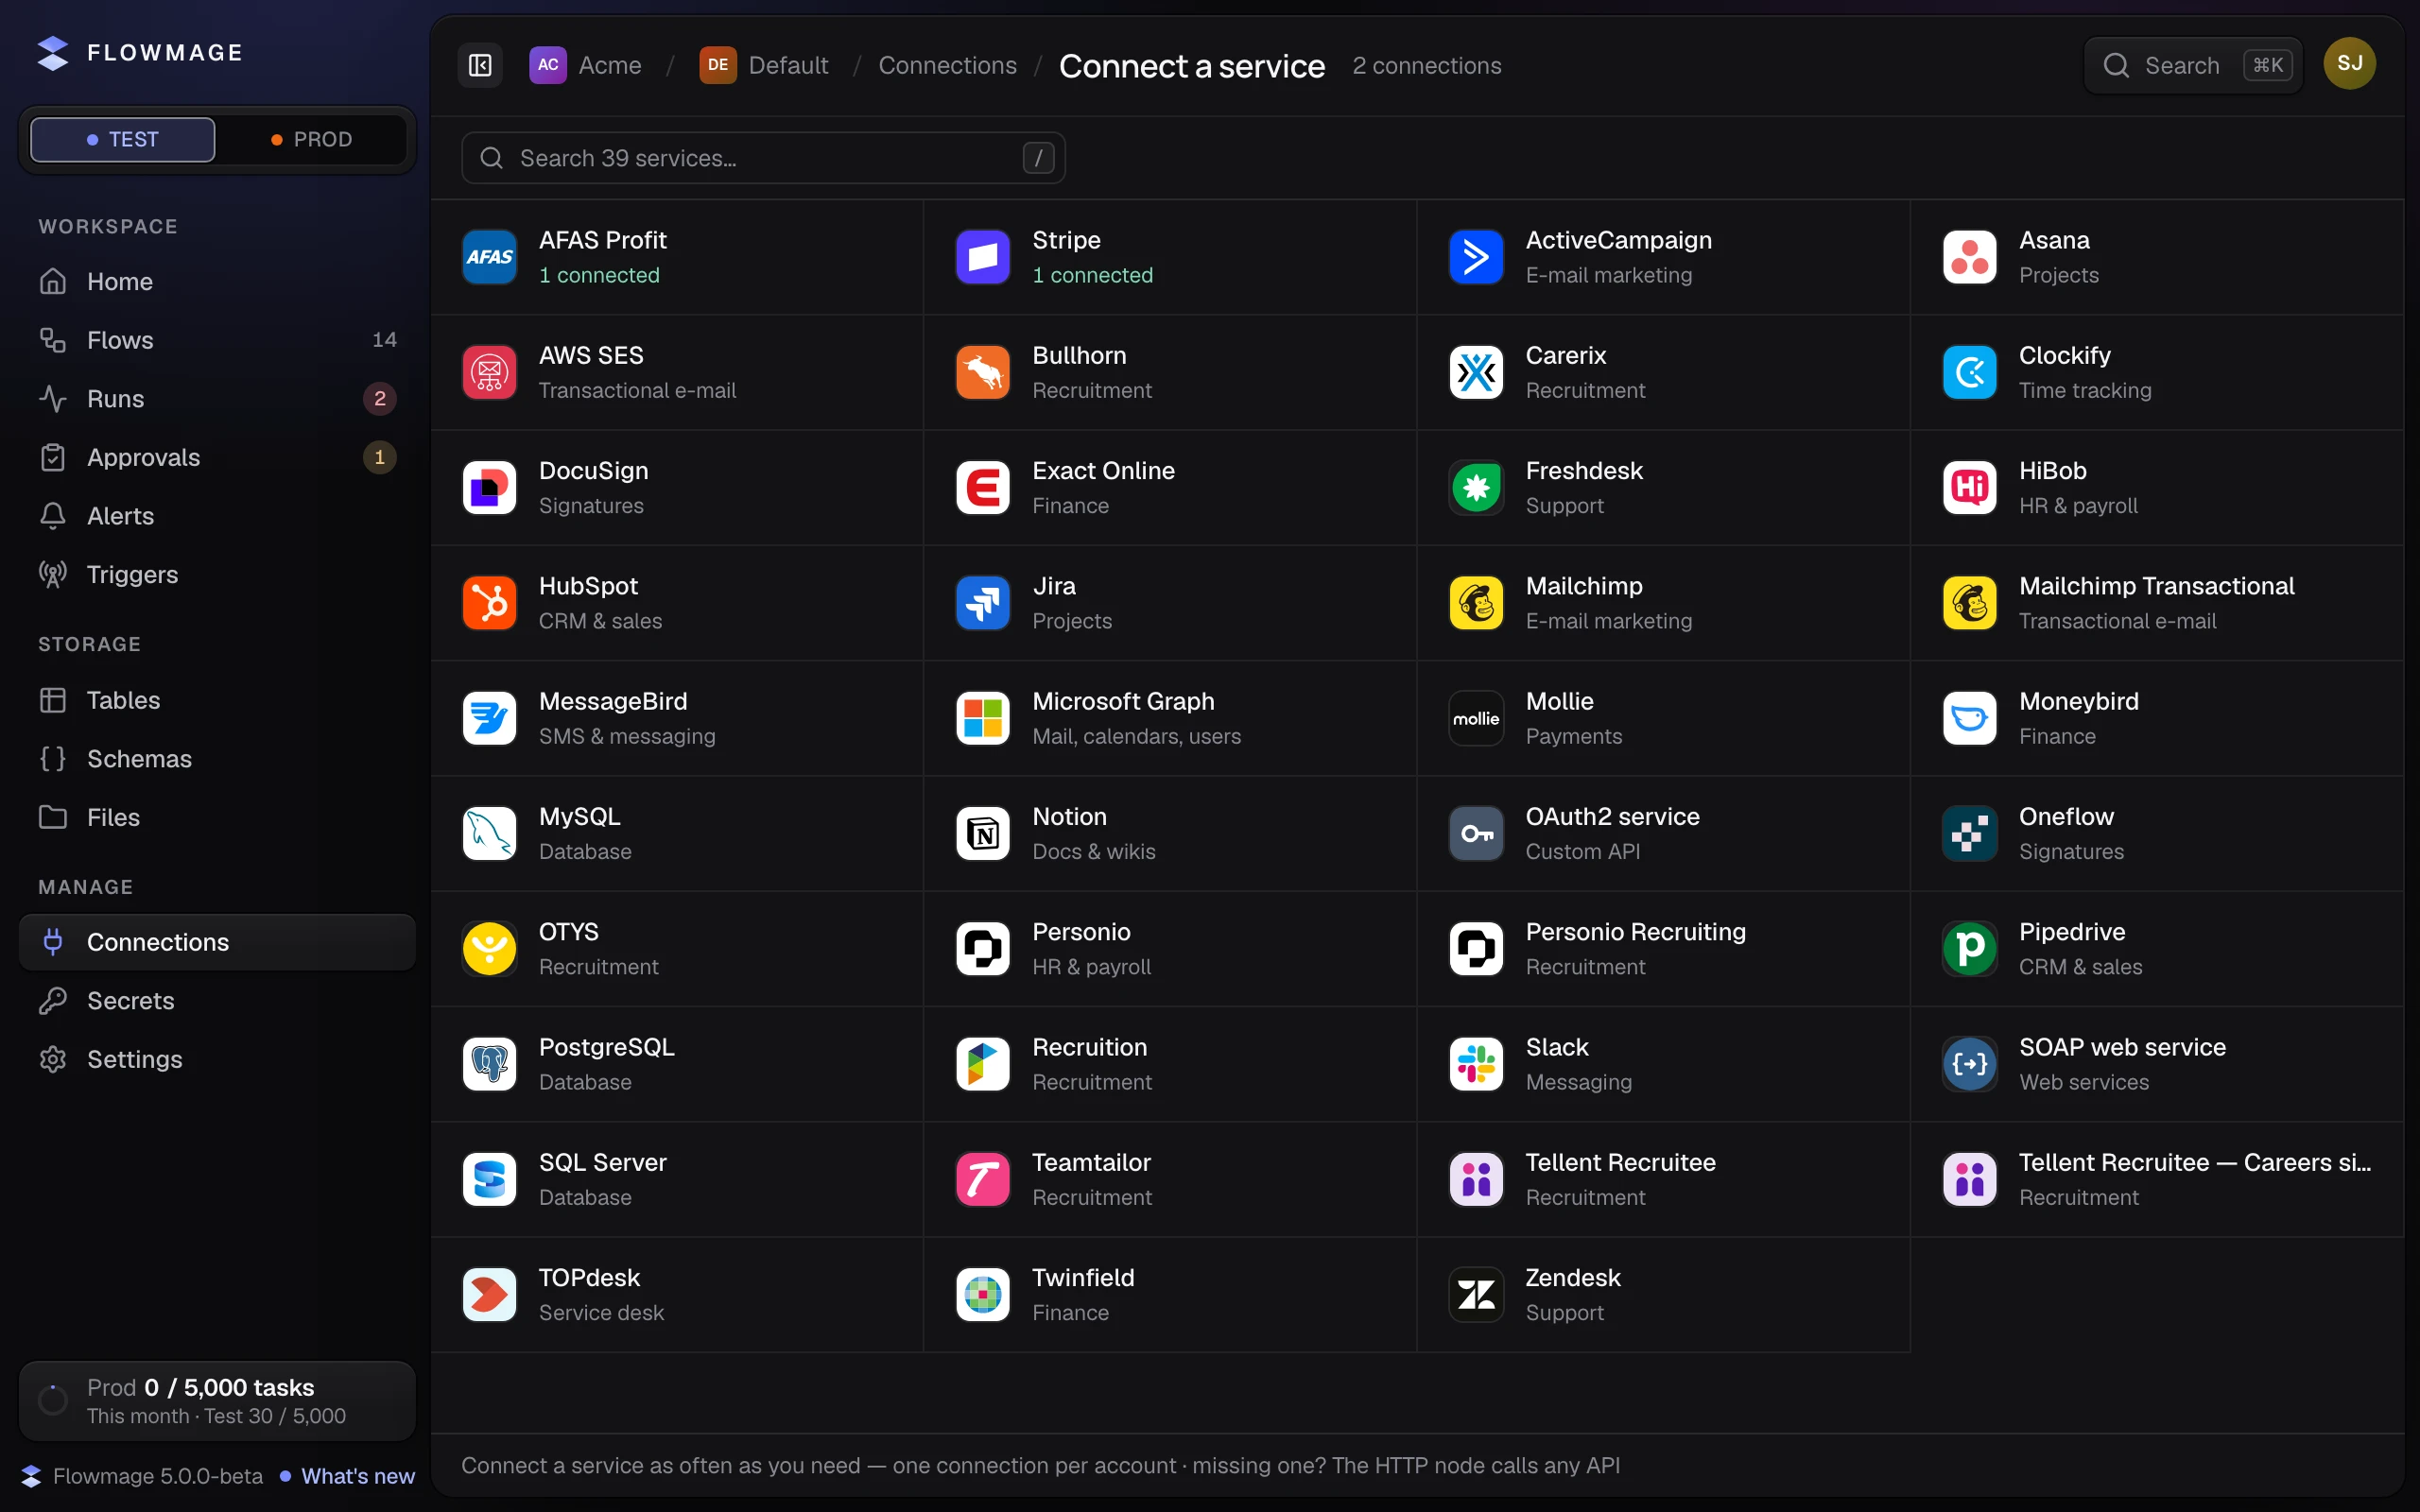The height and width of the screenshot is (1512, 2420).
Task: Select the PostgreSQL elephant icon
Action: point(489,1064)
